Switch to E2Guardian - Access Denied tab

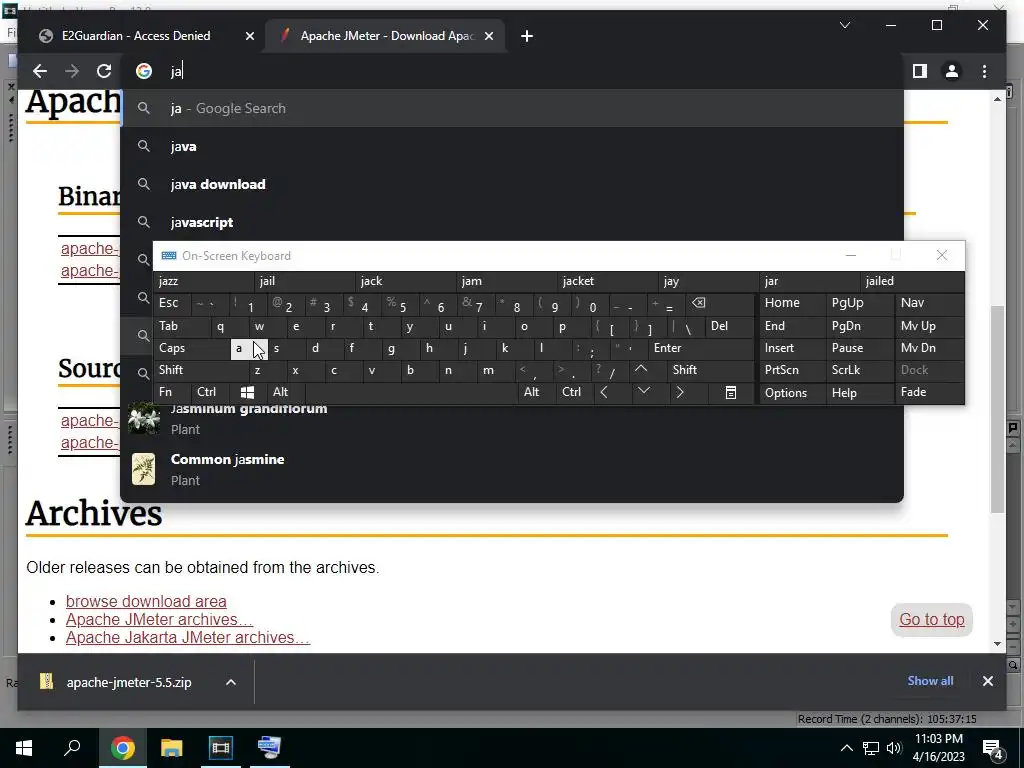(135, 36)
